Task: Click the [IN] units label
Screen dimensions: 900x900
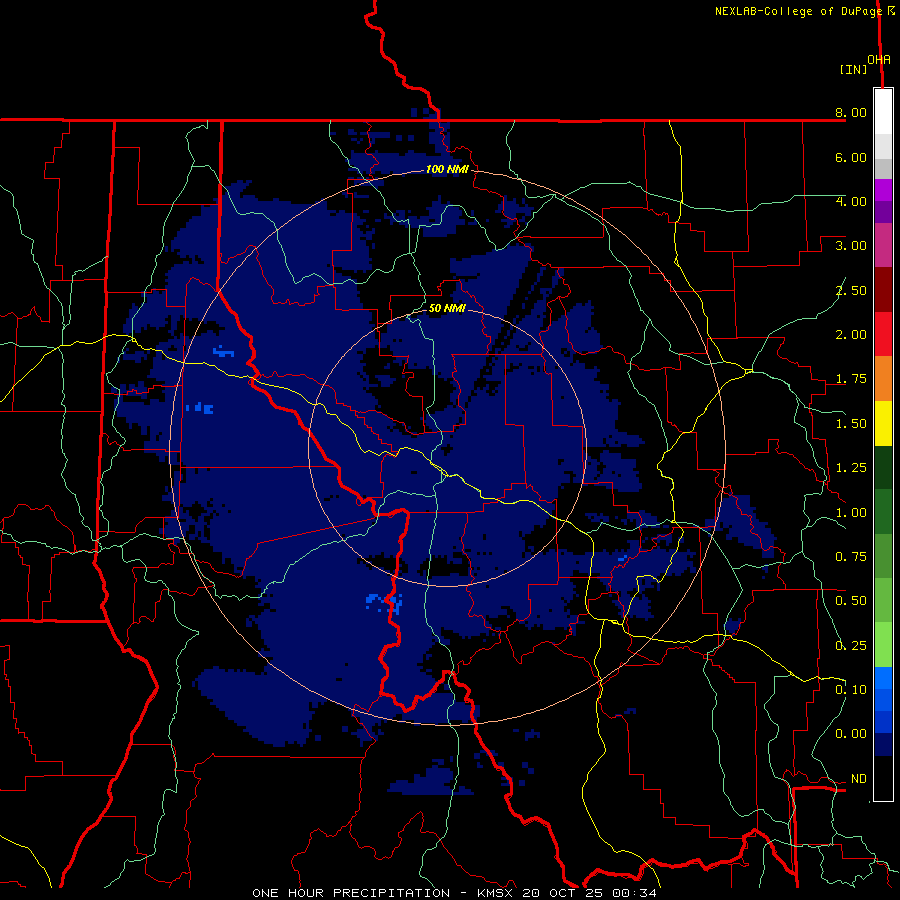Action: tap(854, 69)
